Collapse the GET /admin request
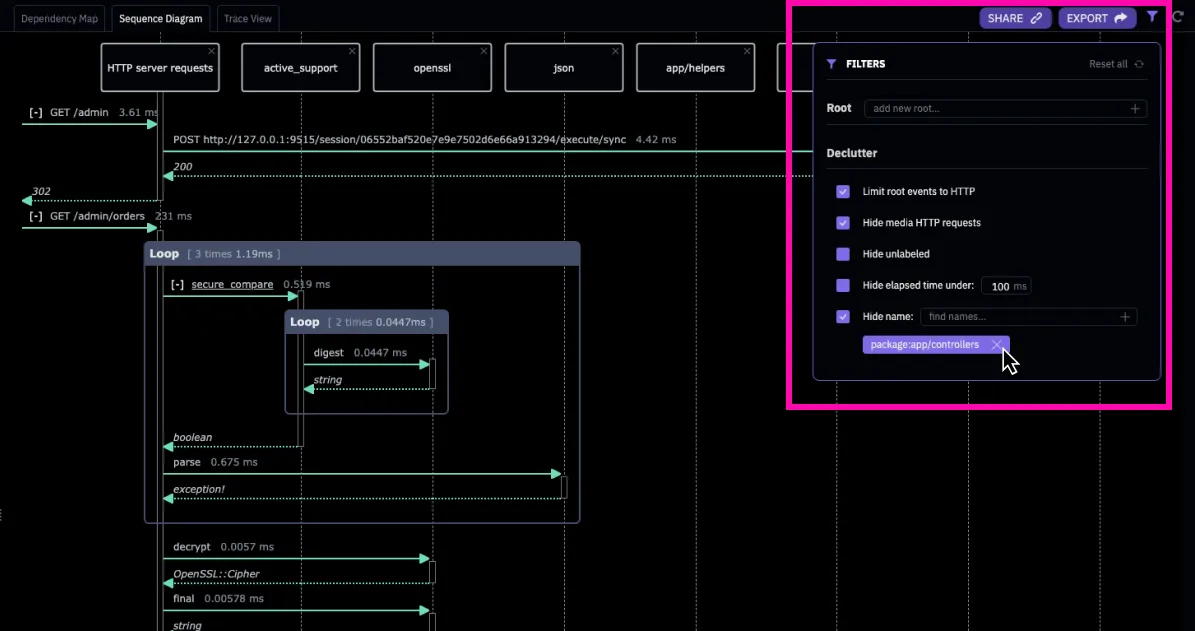 tap(36, 112)
